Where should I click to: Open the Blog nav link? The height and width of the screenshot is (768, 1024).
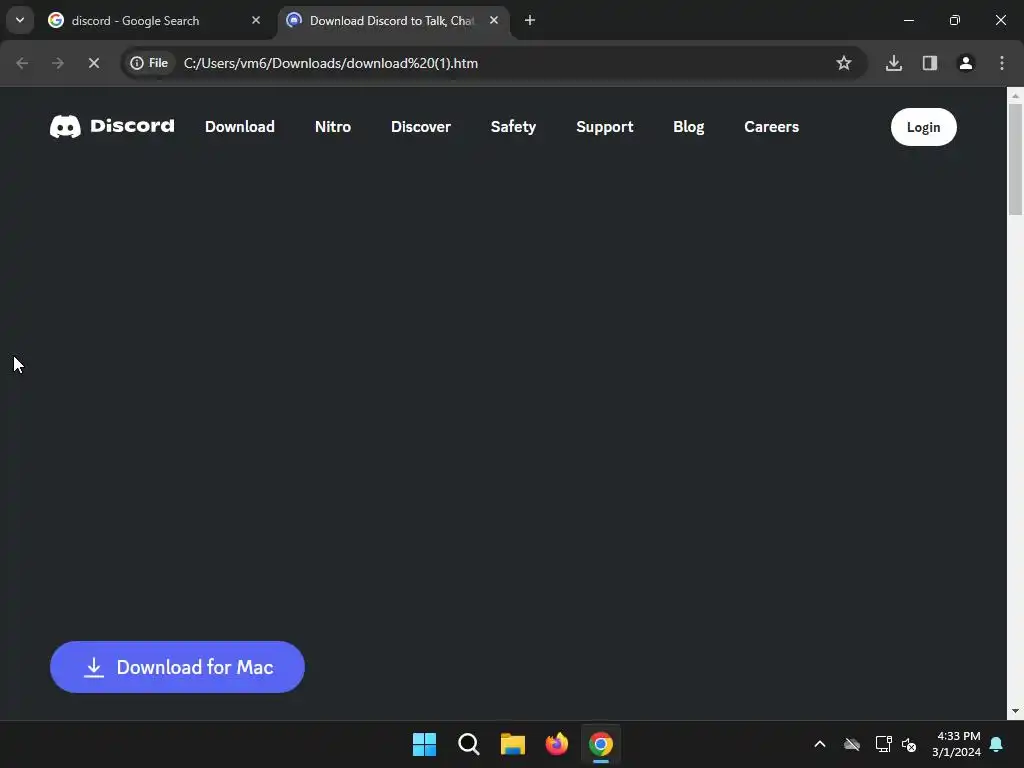click(x=688, y=127)
